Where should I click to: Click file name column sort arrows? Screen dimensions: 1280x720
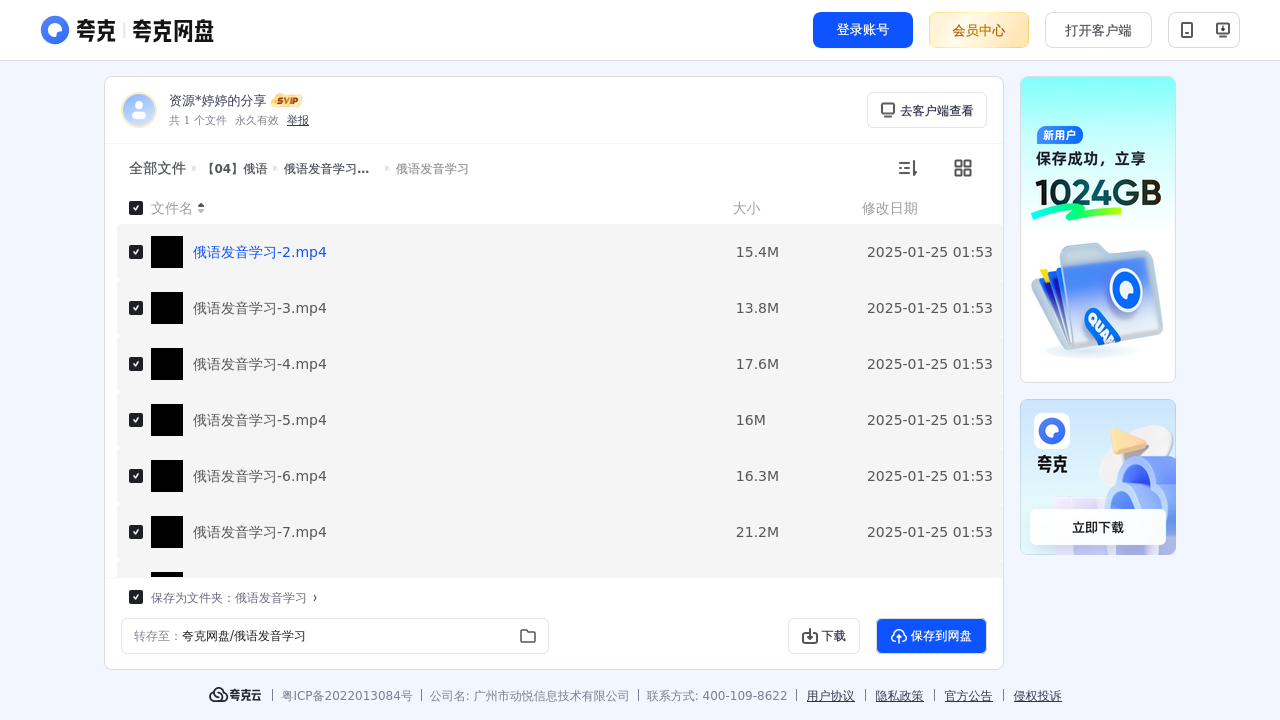201,208
